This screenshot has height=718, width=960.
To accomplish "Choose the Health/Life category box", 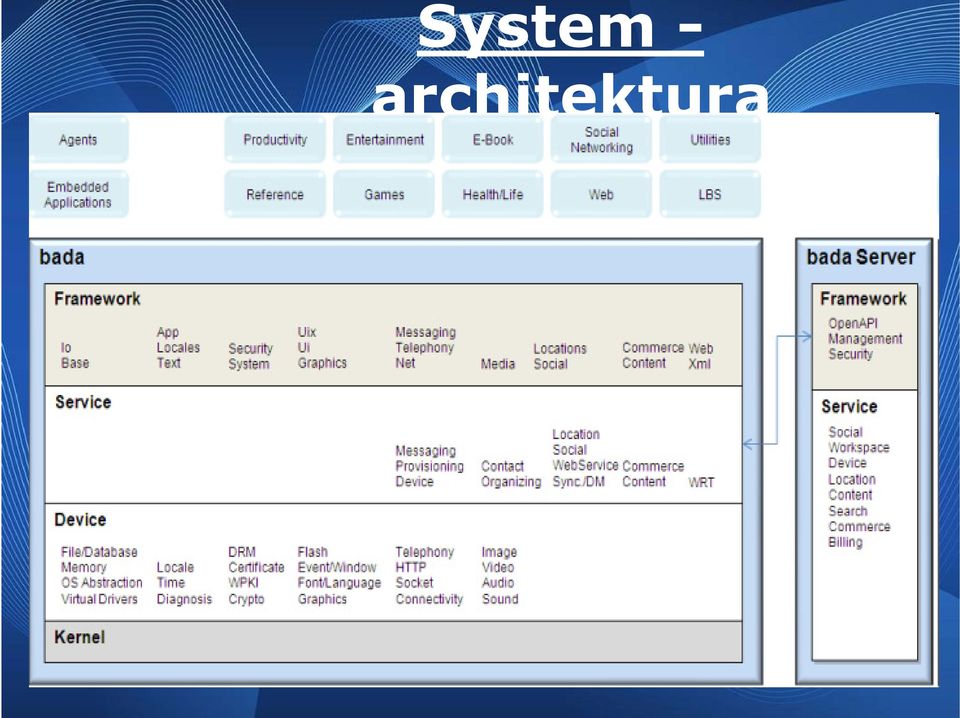I will [x=493, y=195].
